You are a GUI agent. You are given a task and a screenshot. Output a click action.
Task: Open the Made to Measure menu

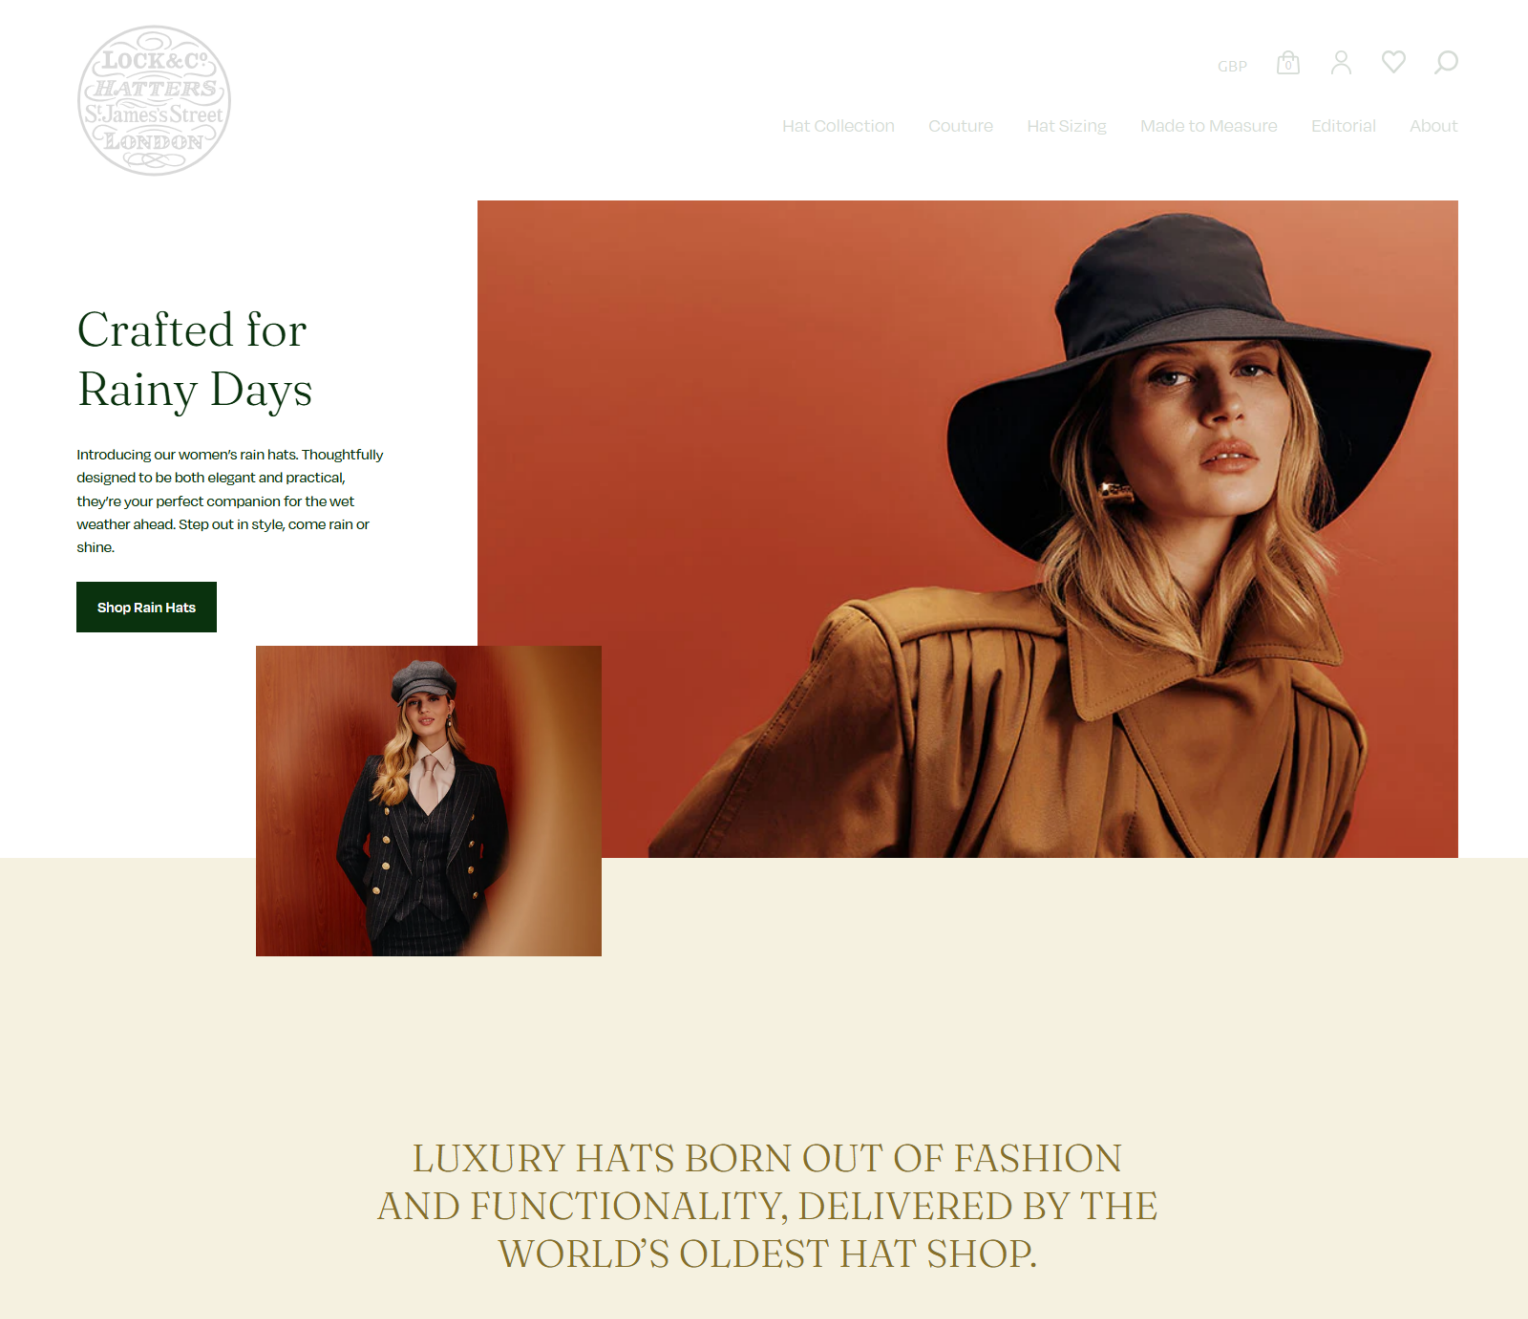(1208, 126)
